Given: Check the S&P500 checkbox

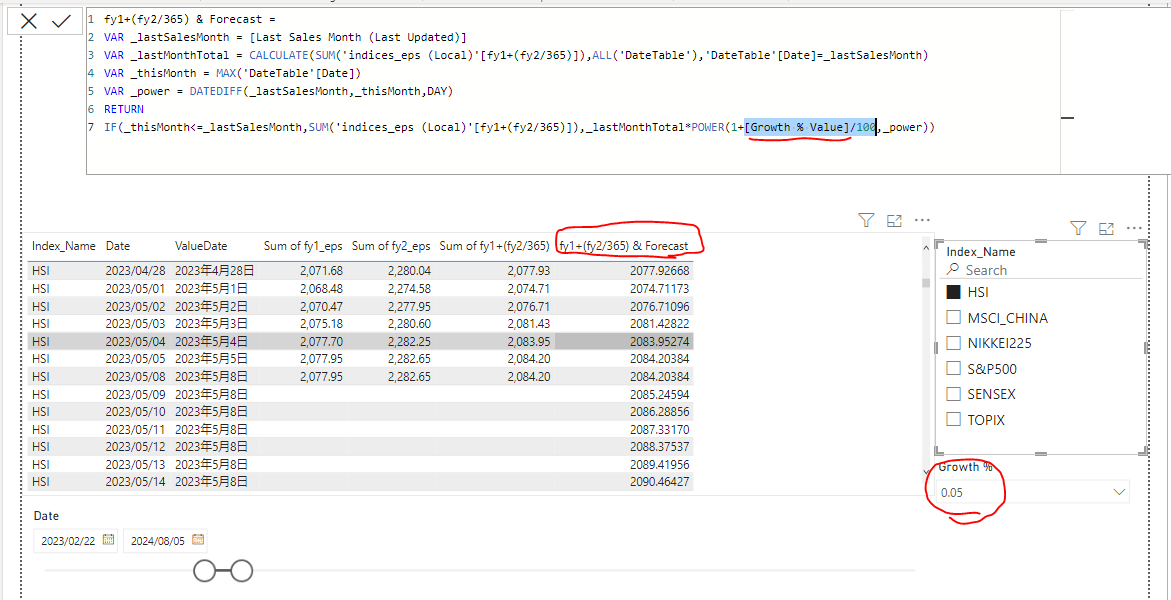Looking at the screenshot, I should click(953, 368).
